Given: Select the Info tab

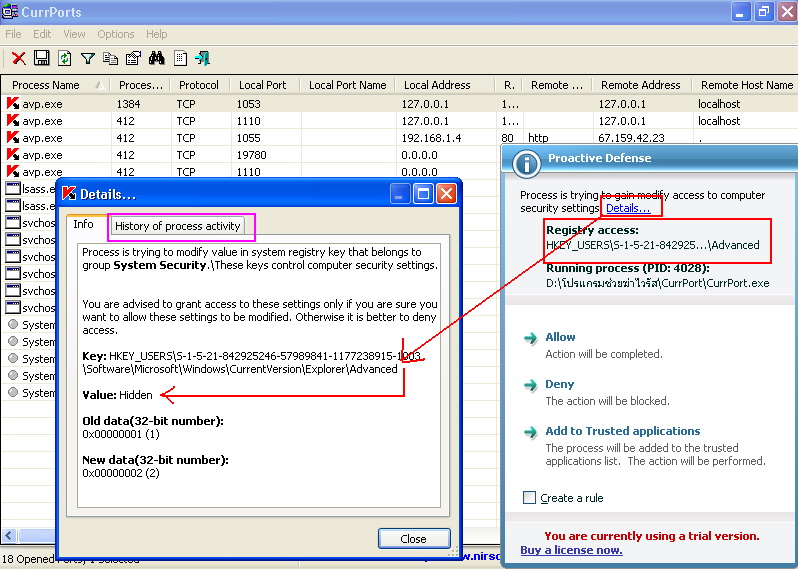Looking at the screenshot, I should pos(83,224).
